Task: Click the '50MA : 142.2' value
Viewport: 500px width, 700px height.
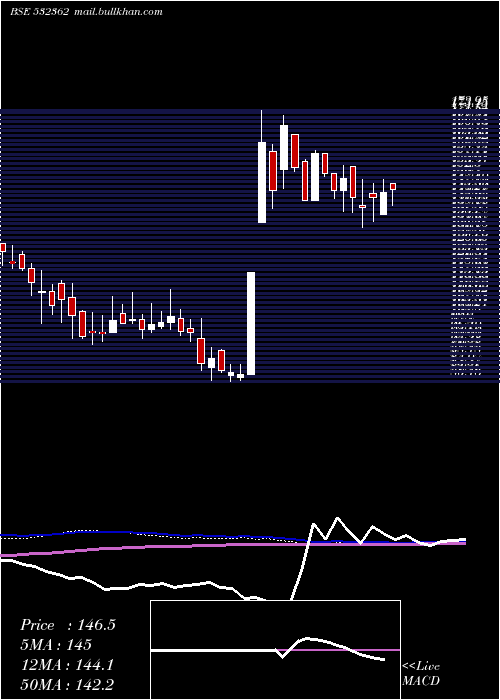Action: 67,685
